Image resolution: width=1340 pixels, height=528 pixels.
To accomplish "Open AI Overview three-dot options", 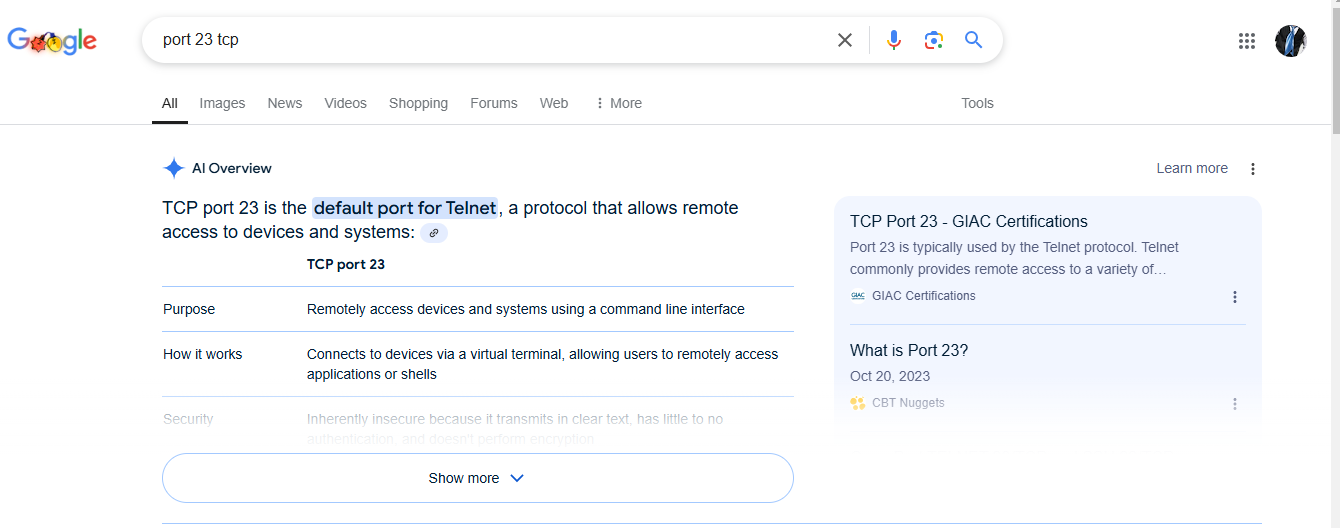I will (x=1253, y=169).
